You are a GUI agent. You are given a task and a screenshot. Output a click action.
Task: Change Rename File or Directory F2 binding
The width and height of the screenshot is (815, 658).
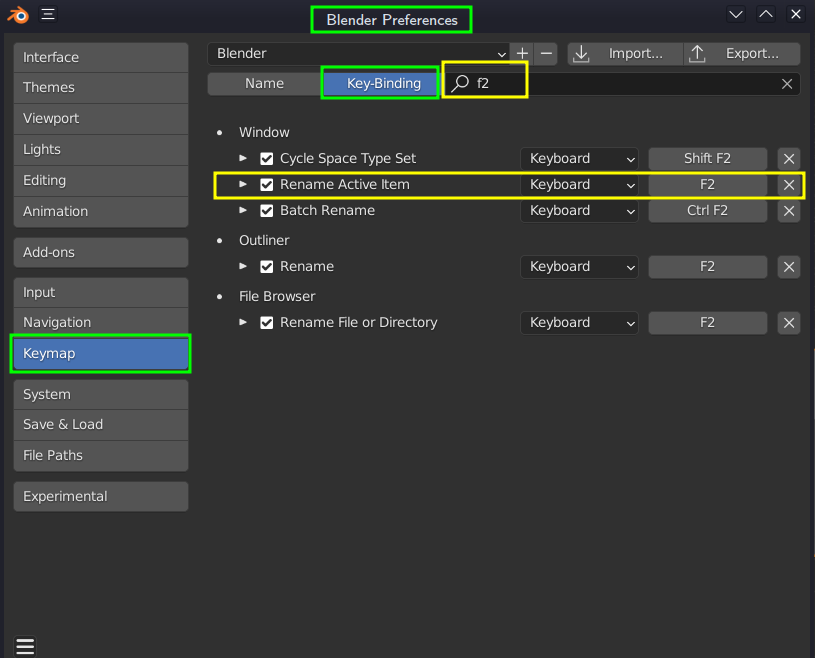[x=707, y=323]
